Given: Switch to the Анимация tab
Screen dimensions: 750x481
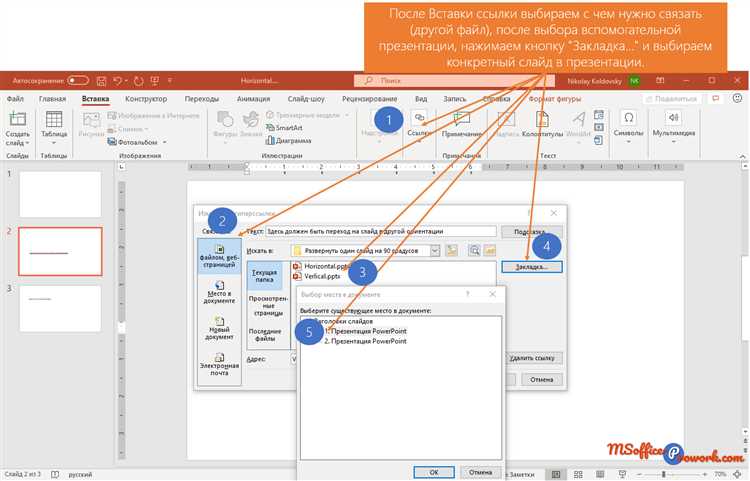Looking at the screenshot, I should 254,99.
